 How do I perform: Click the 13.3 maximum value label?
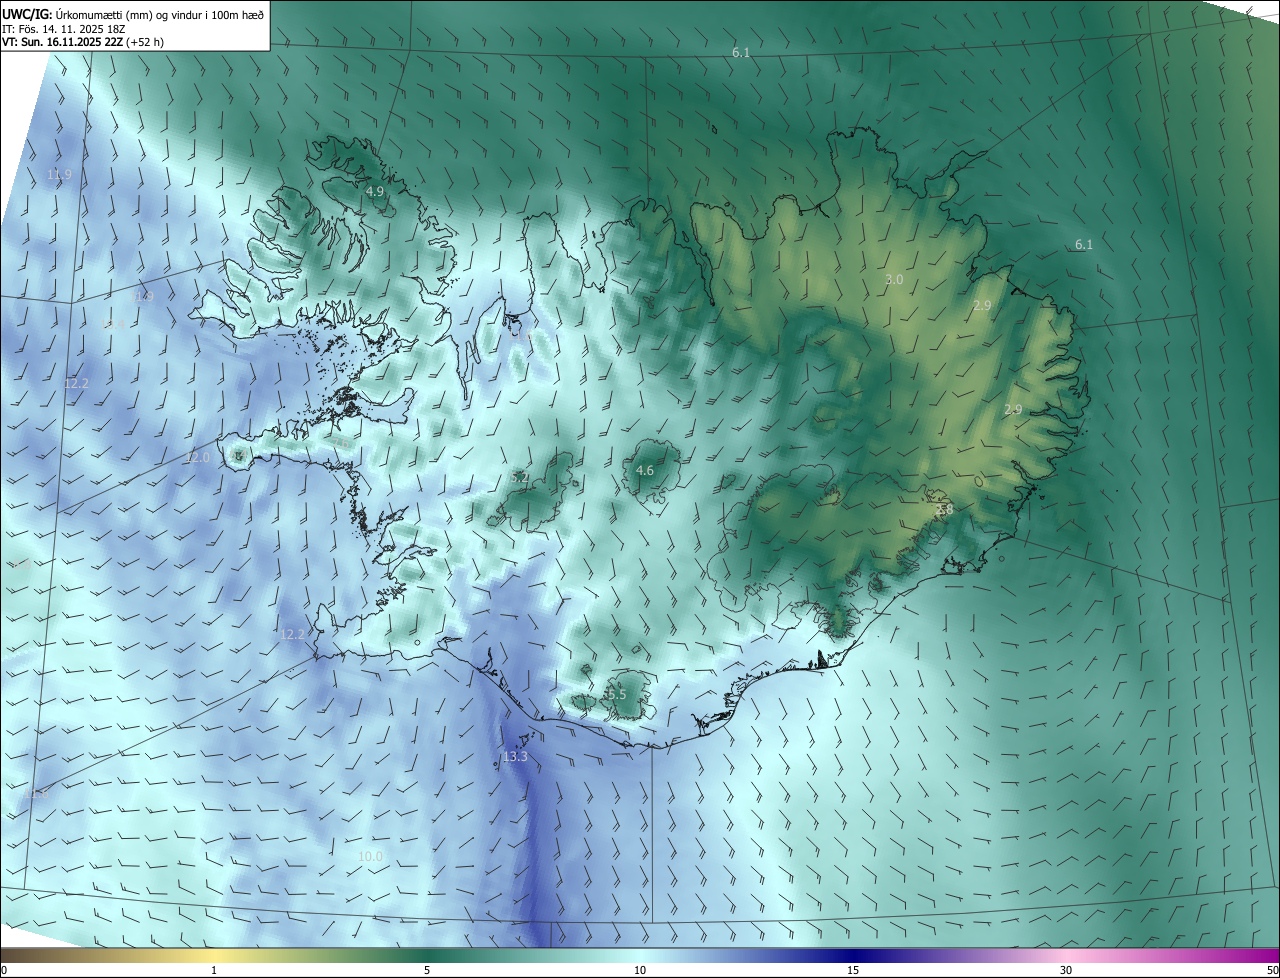pyautogui.click(x=515, y=757)
